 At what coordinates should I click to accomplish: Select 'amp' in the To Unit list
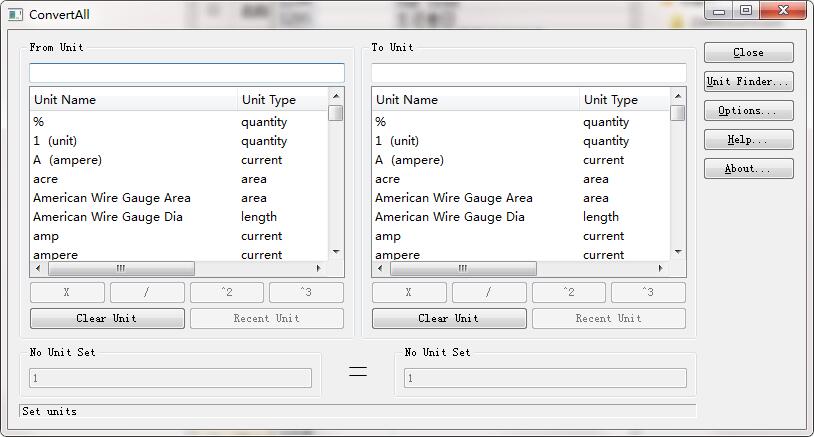tap(388, 237)
